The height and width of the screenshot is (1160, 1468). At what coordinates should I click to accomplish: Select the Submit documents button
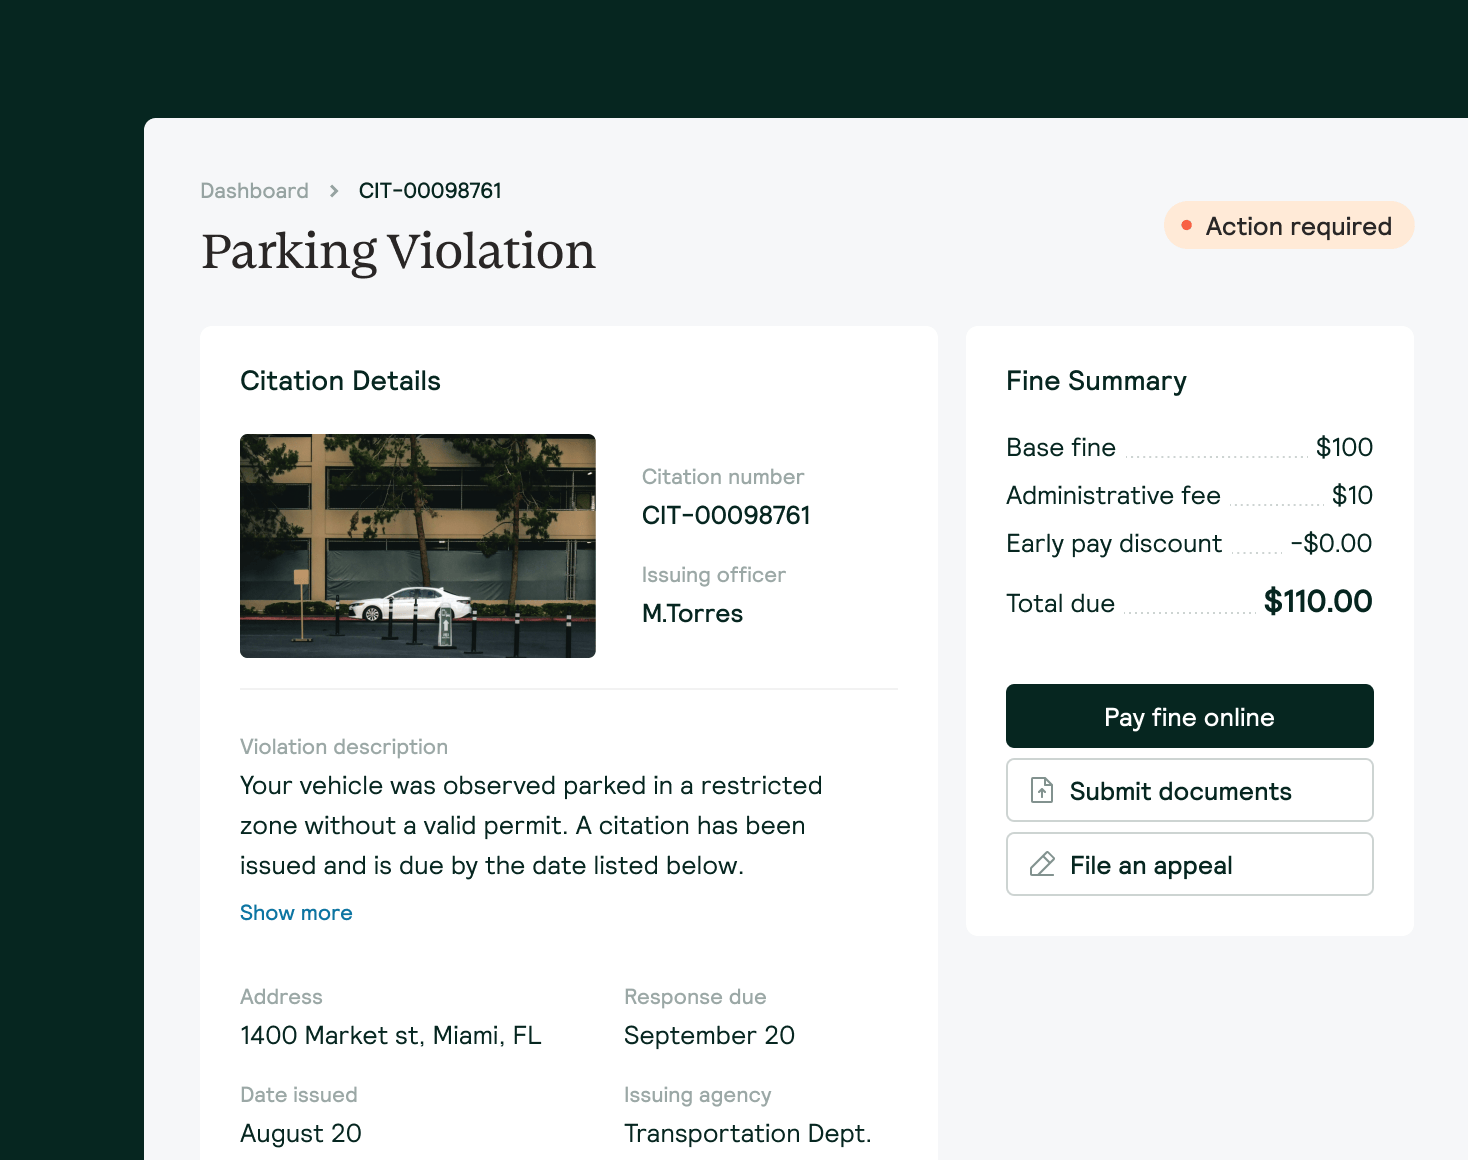(1189, 790)
